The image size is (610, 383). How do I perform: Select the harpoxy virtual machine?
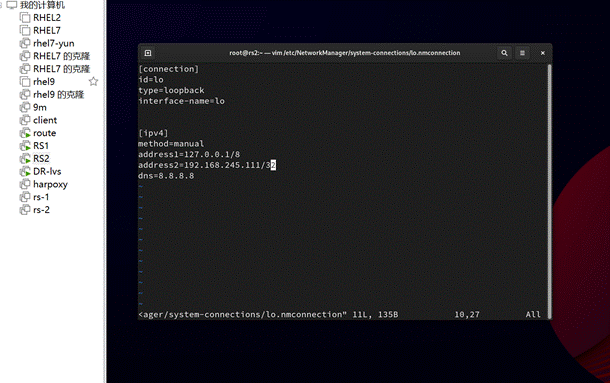click(x=51, y=184)
